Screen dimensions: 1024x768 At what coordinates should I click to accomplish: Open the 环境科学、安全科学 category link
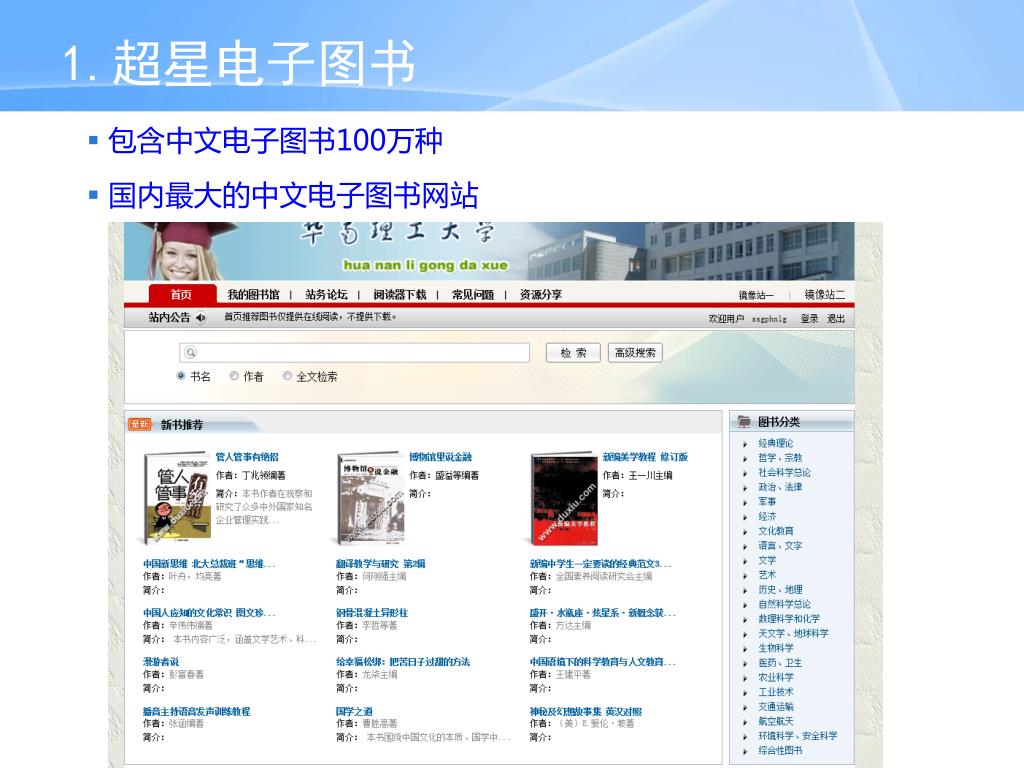tap(798, 735)
